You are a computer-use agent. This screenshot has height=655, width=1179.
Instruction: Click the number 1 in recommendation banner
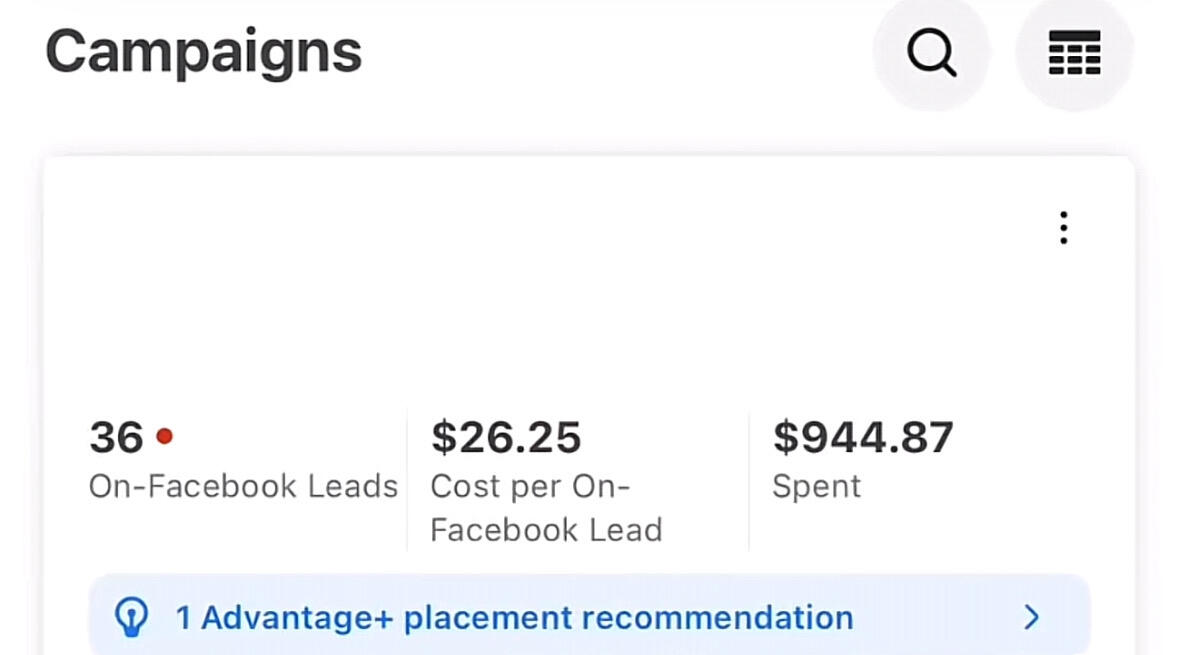tap(183, 618)
